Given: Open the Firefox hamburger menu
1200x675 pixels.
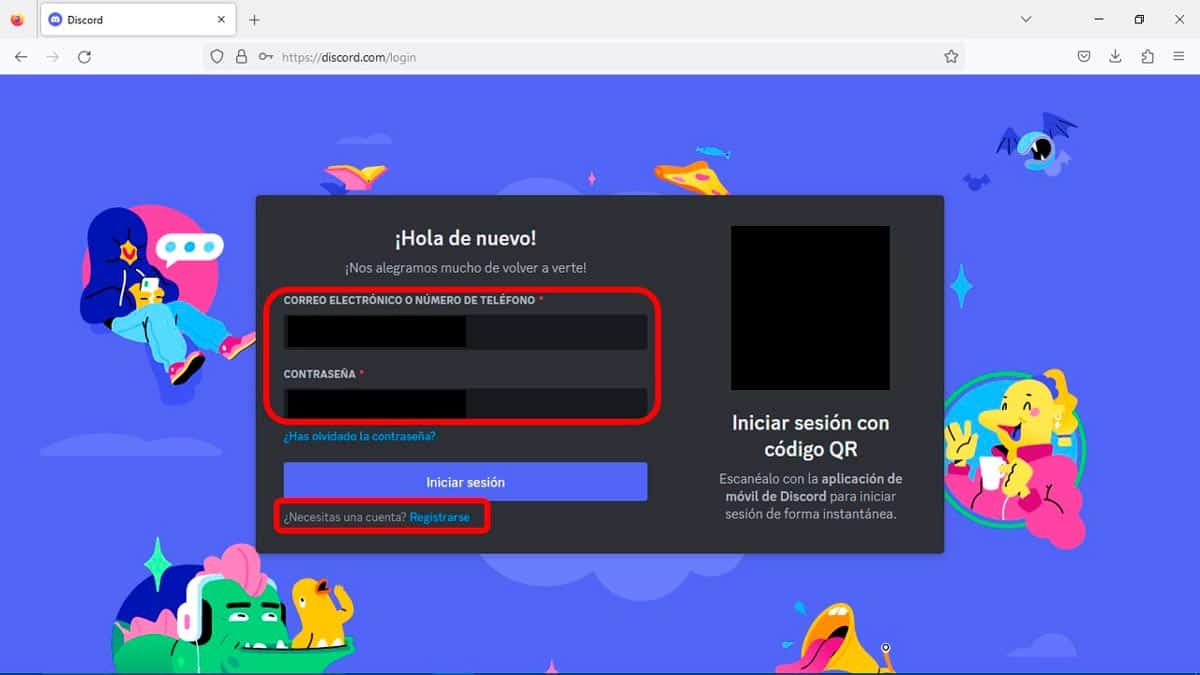Looking at the screenshot, I should (1179, 57).
